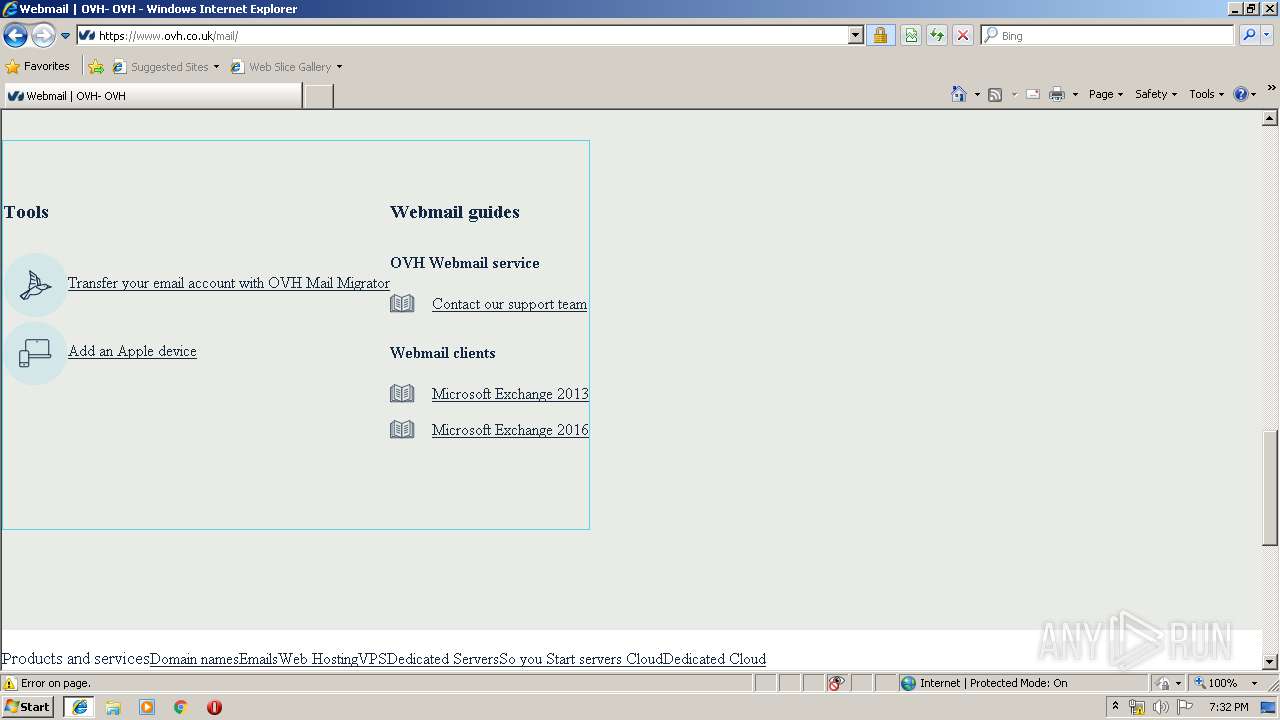Open Microsoft Exchange 2016 guide link
The width and height of the screenshot is (1280, 720).
click(510, 430)
